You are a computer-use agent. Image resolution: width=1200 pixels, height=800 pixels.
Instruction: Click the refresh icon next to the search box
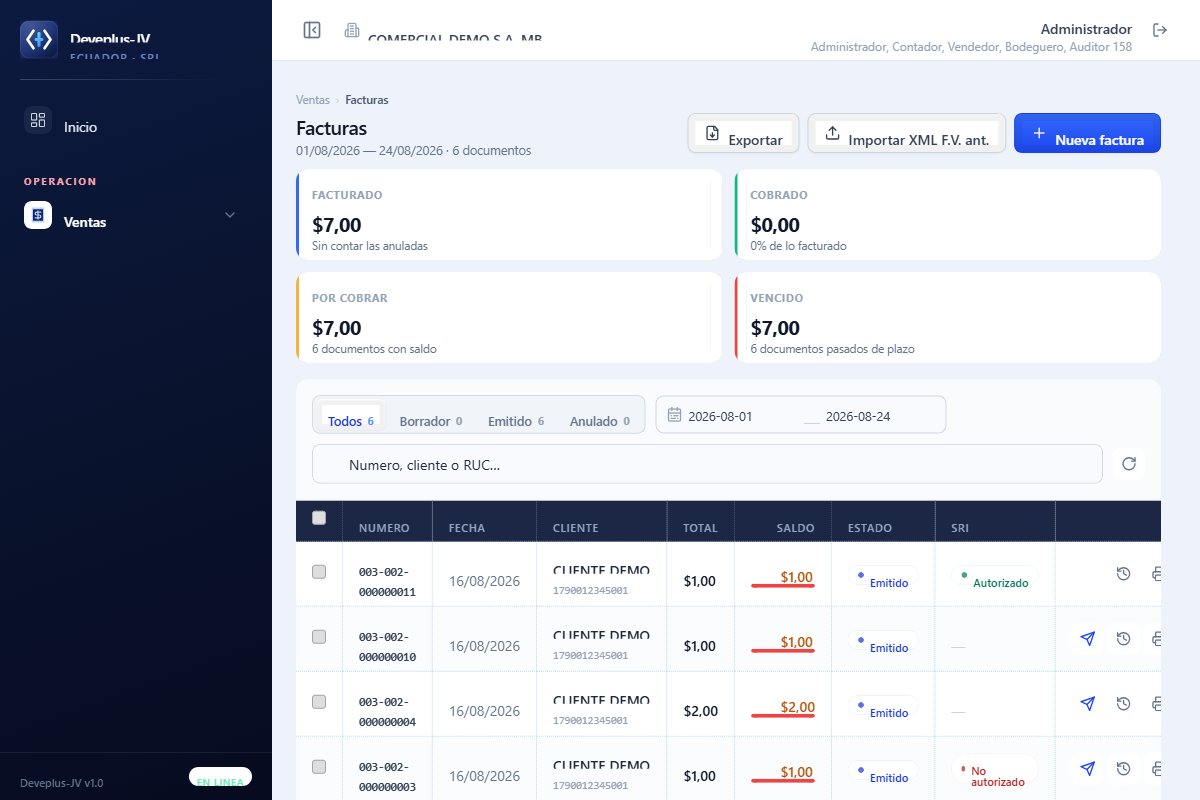tap(1129, 463)
